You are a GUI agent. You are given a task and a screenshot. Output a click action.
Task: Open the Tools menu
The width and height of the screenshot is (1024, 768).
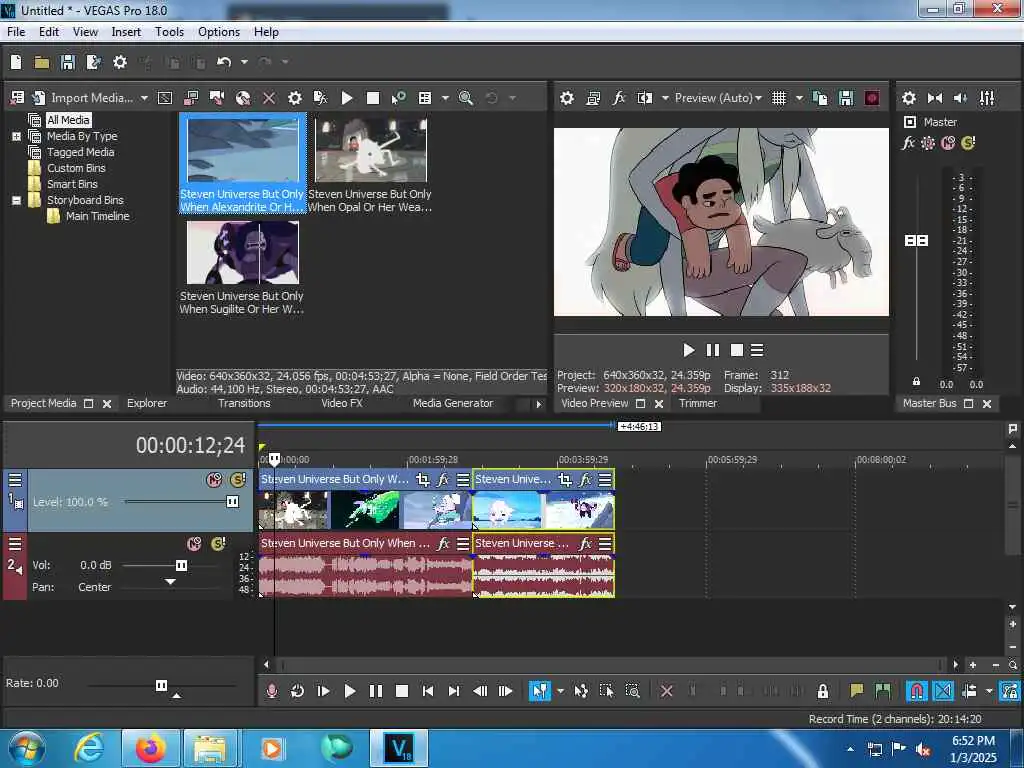pyautogui.click(x=169, y=31)
